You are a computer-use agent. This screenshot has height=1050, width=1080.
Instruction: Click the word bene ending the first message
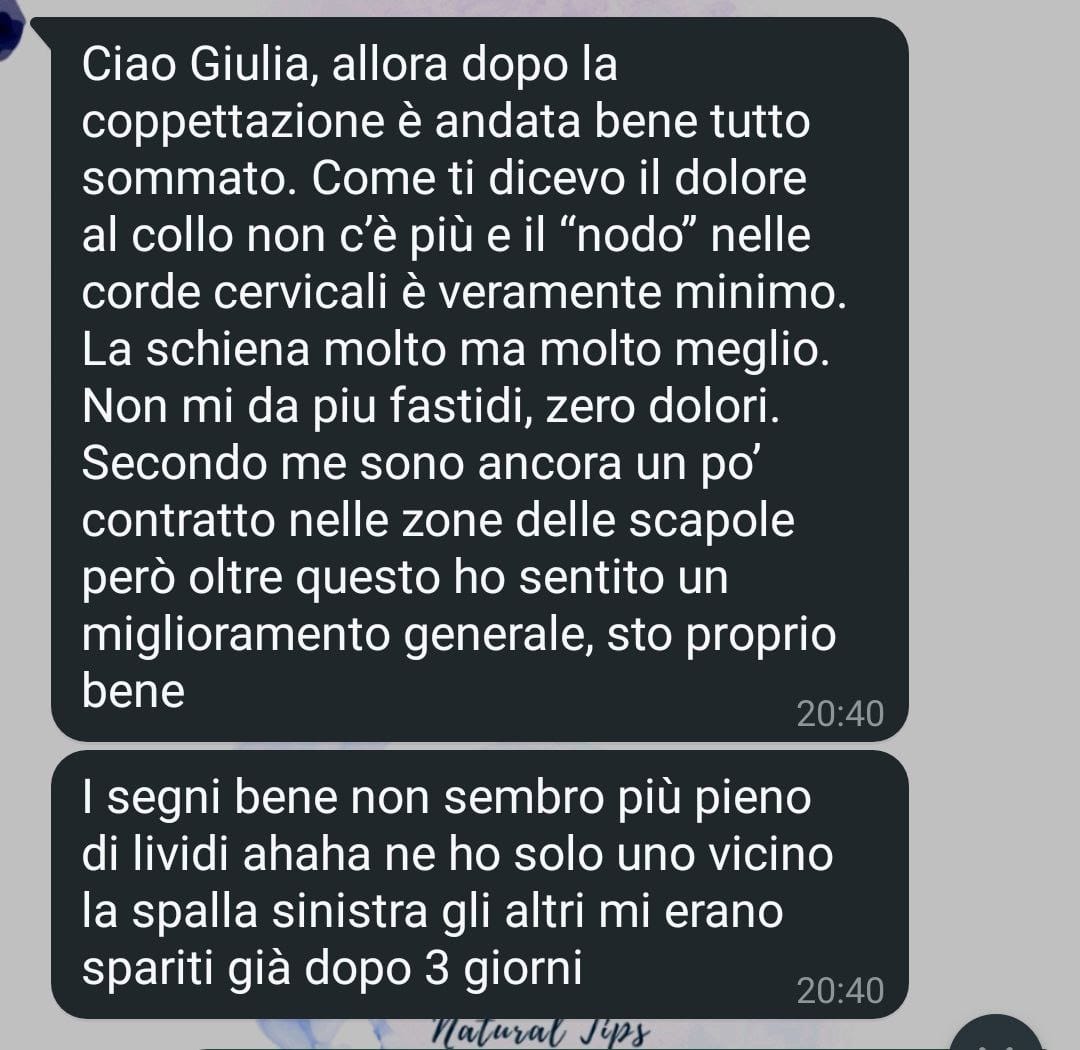(133, 691)
